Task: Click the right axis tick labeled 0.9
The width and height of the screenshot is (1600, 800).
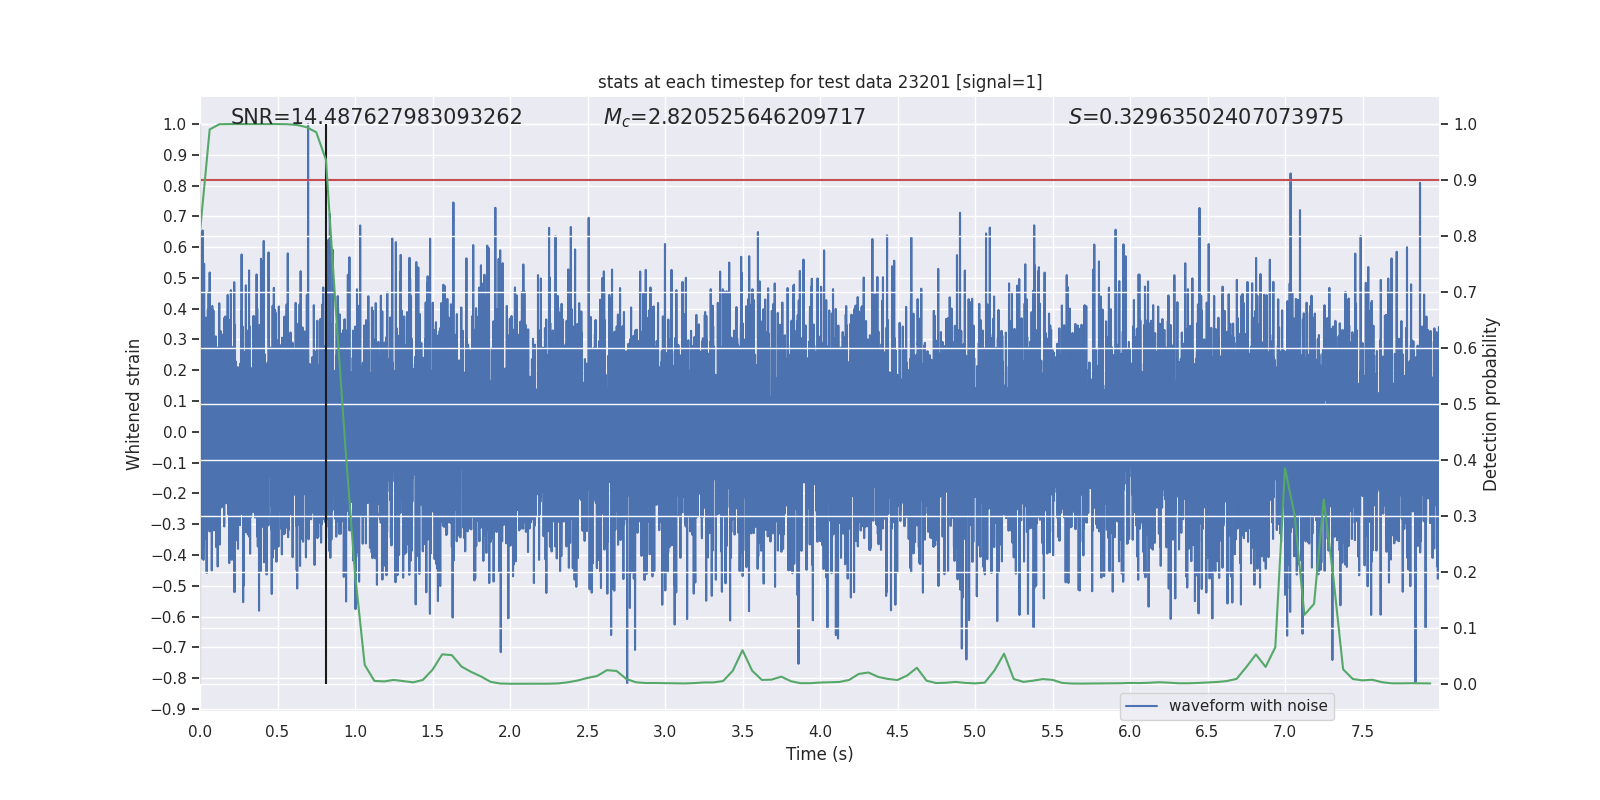Action: (1465, 181)
